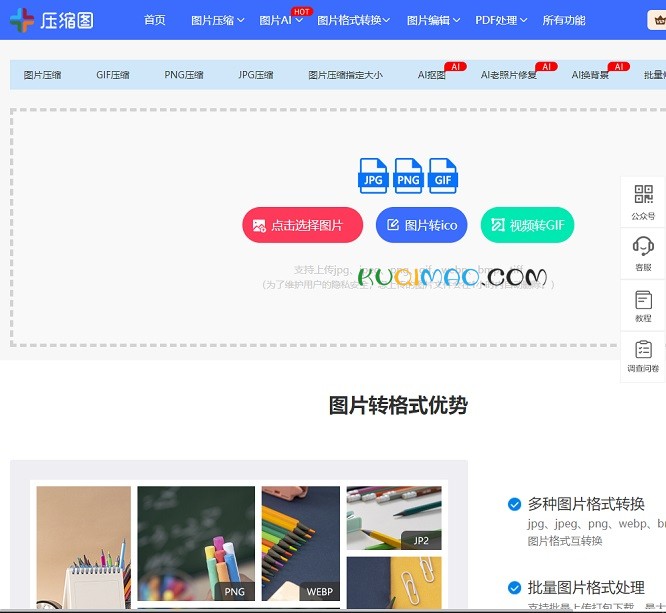The image size is (666, 613).
Task: Expand the 图片格式转换 dropdown menu
Action: [353, 20]
